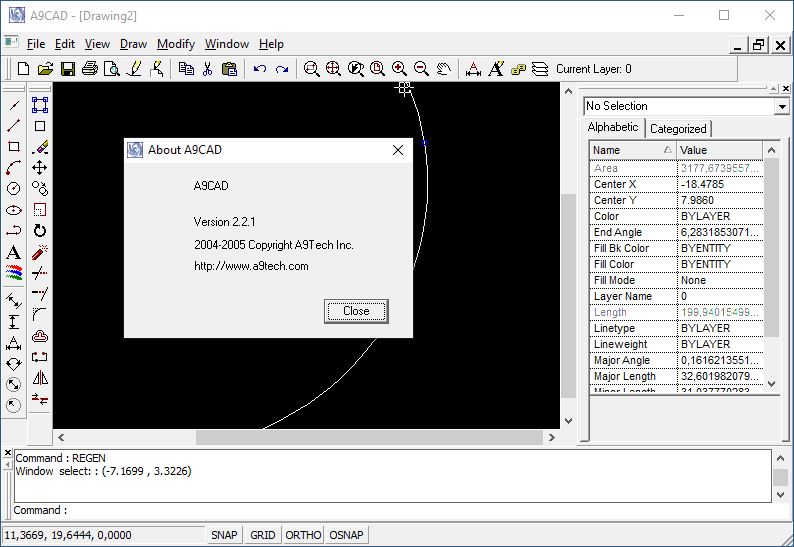
Task: Choose the Erase tool
Action: click(x=40, y=147)
